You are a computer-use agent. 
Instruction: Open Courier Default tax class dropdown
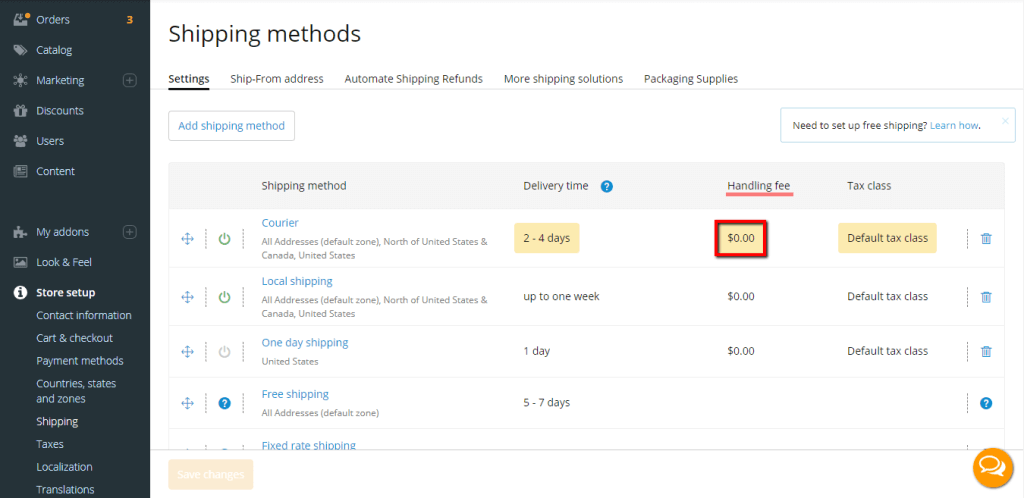point(888,238)
